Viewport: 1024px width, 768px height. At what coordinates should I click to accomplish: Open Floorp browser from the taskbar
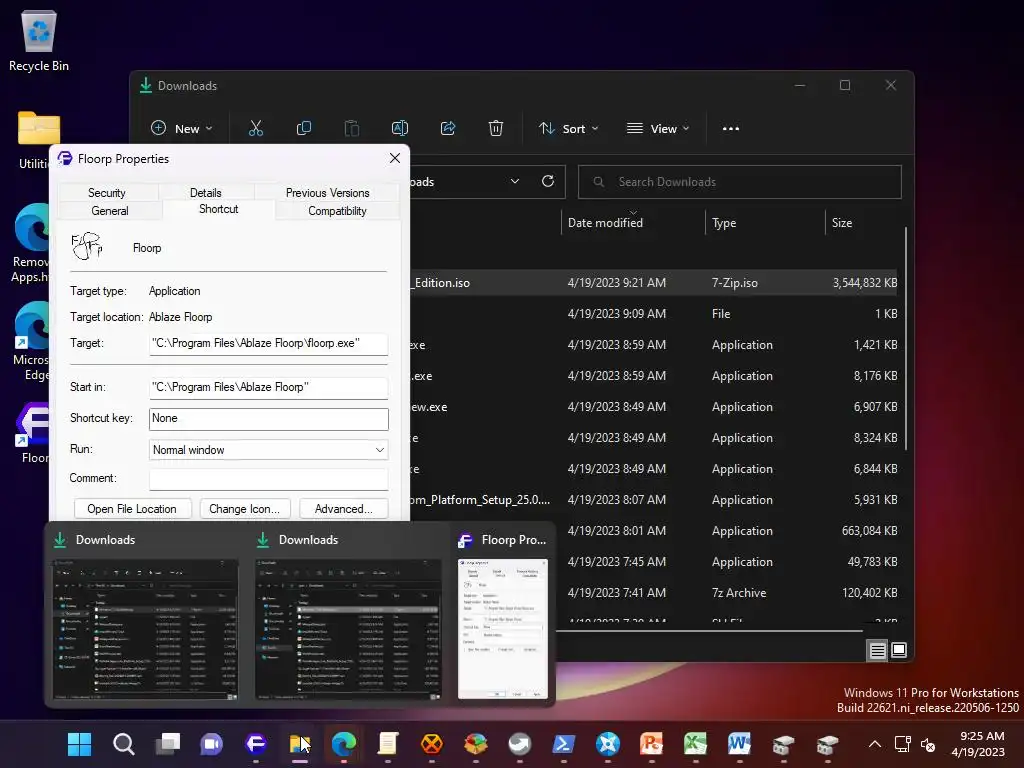256,744
